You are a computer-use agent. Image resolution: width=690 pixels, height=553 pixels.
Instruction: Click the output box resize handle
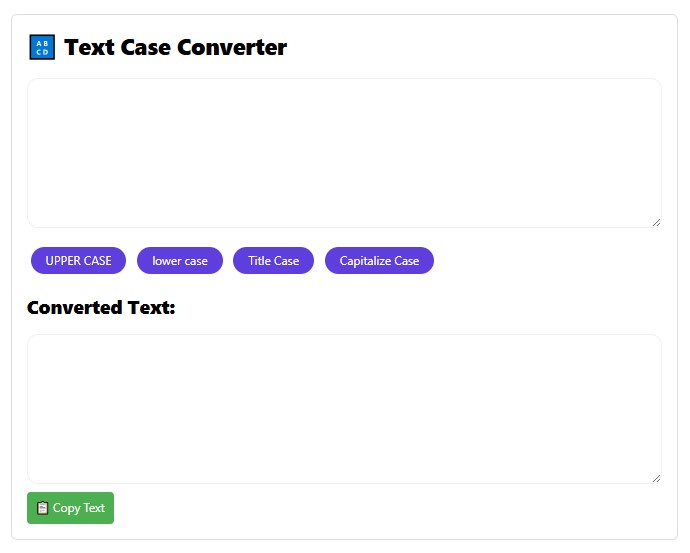pyautogui.click(x=656, y=478)
